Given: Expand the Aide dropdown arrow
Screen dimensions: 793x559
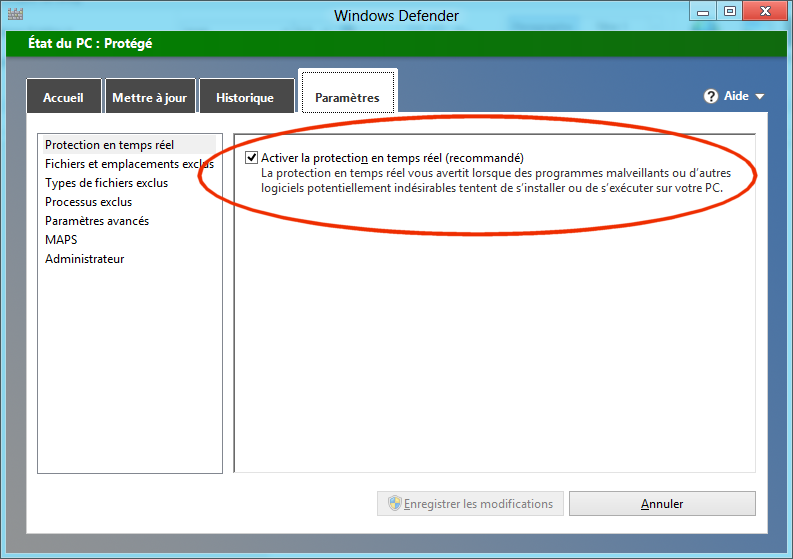Looking at the screenshot, I should coord(760,96).
